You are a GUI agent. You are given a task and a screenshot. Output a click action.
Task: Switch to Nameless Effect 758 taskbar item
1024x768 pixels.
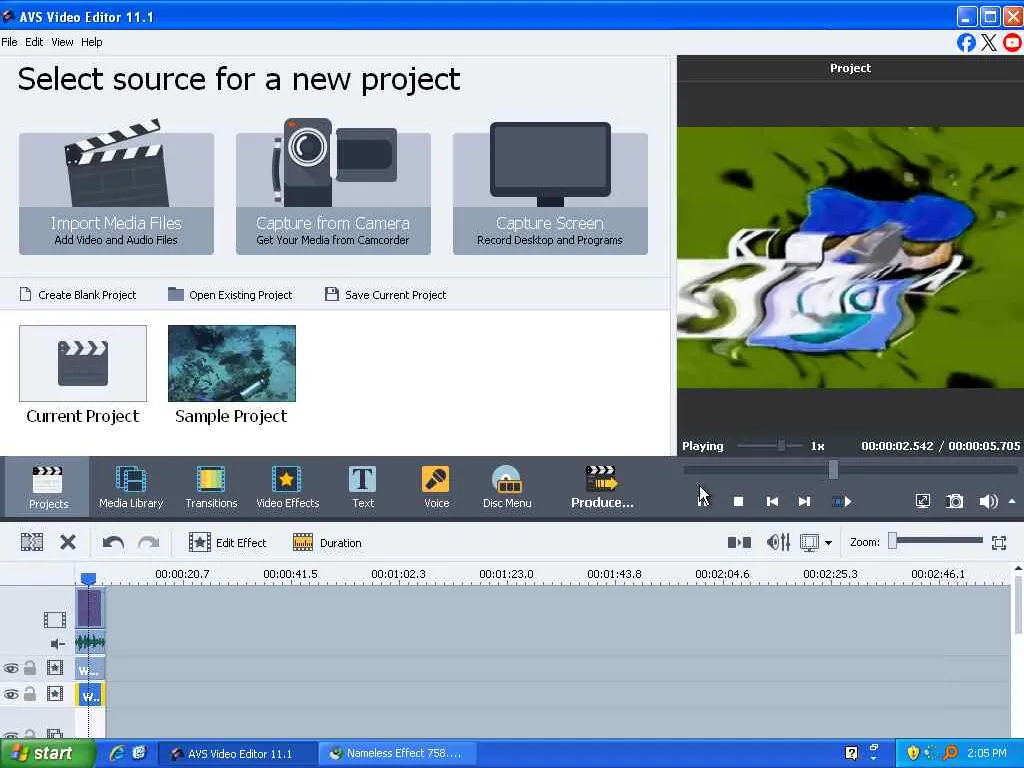pos(397,753)
